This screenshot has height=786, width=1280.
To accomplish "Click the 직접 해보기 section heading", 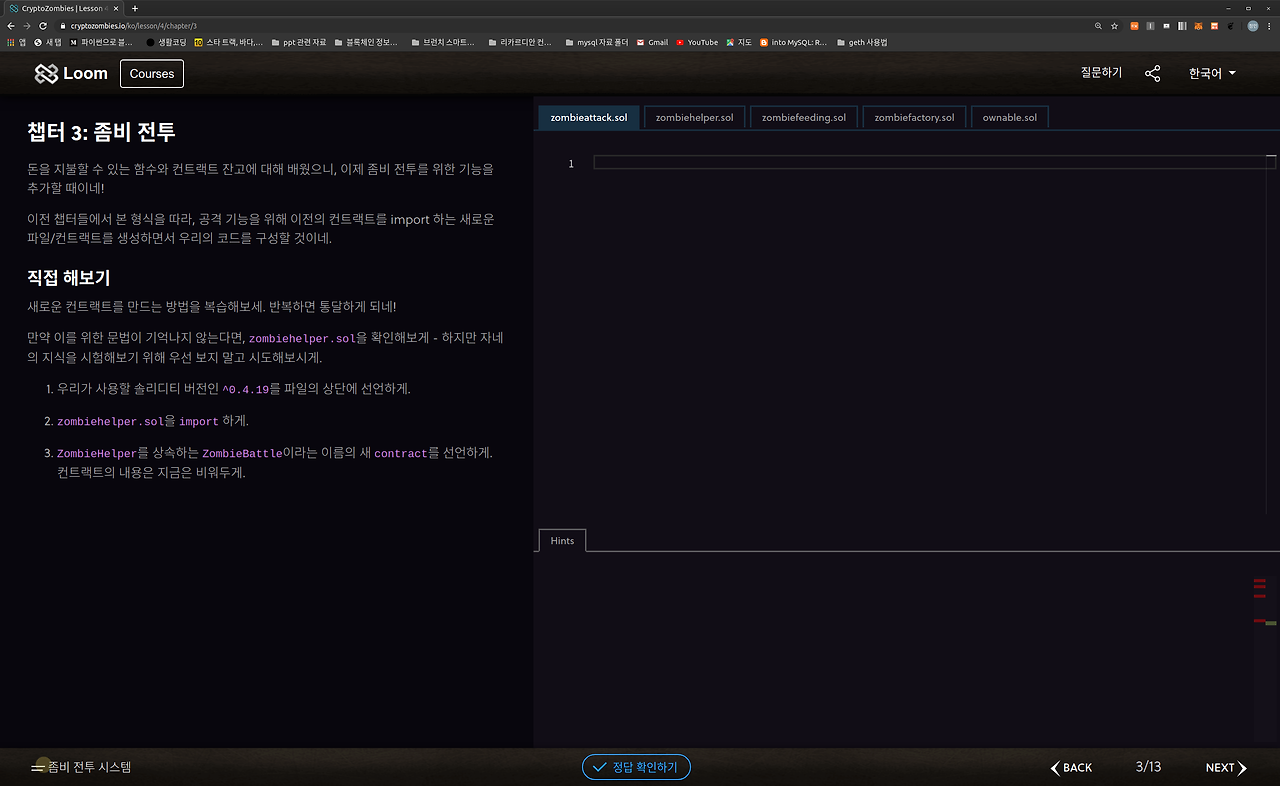I will pos(68,278).
